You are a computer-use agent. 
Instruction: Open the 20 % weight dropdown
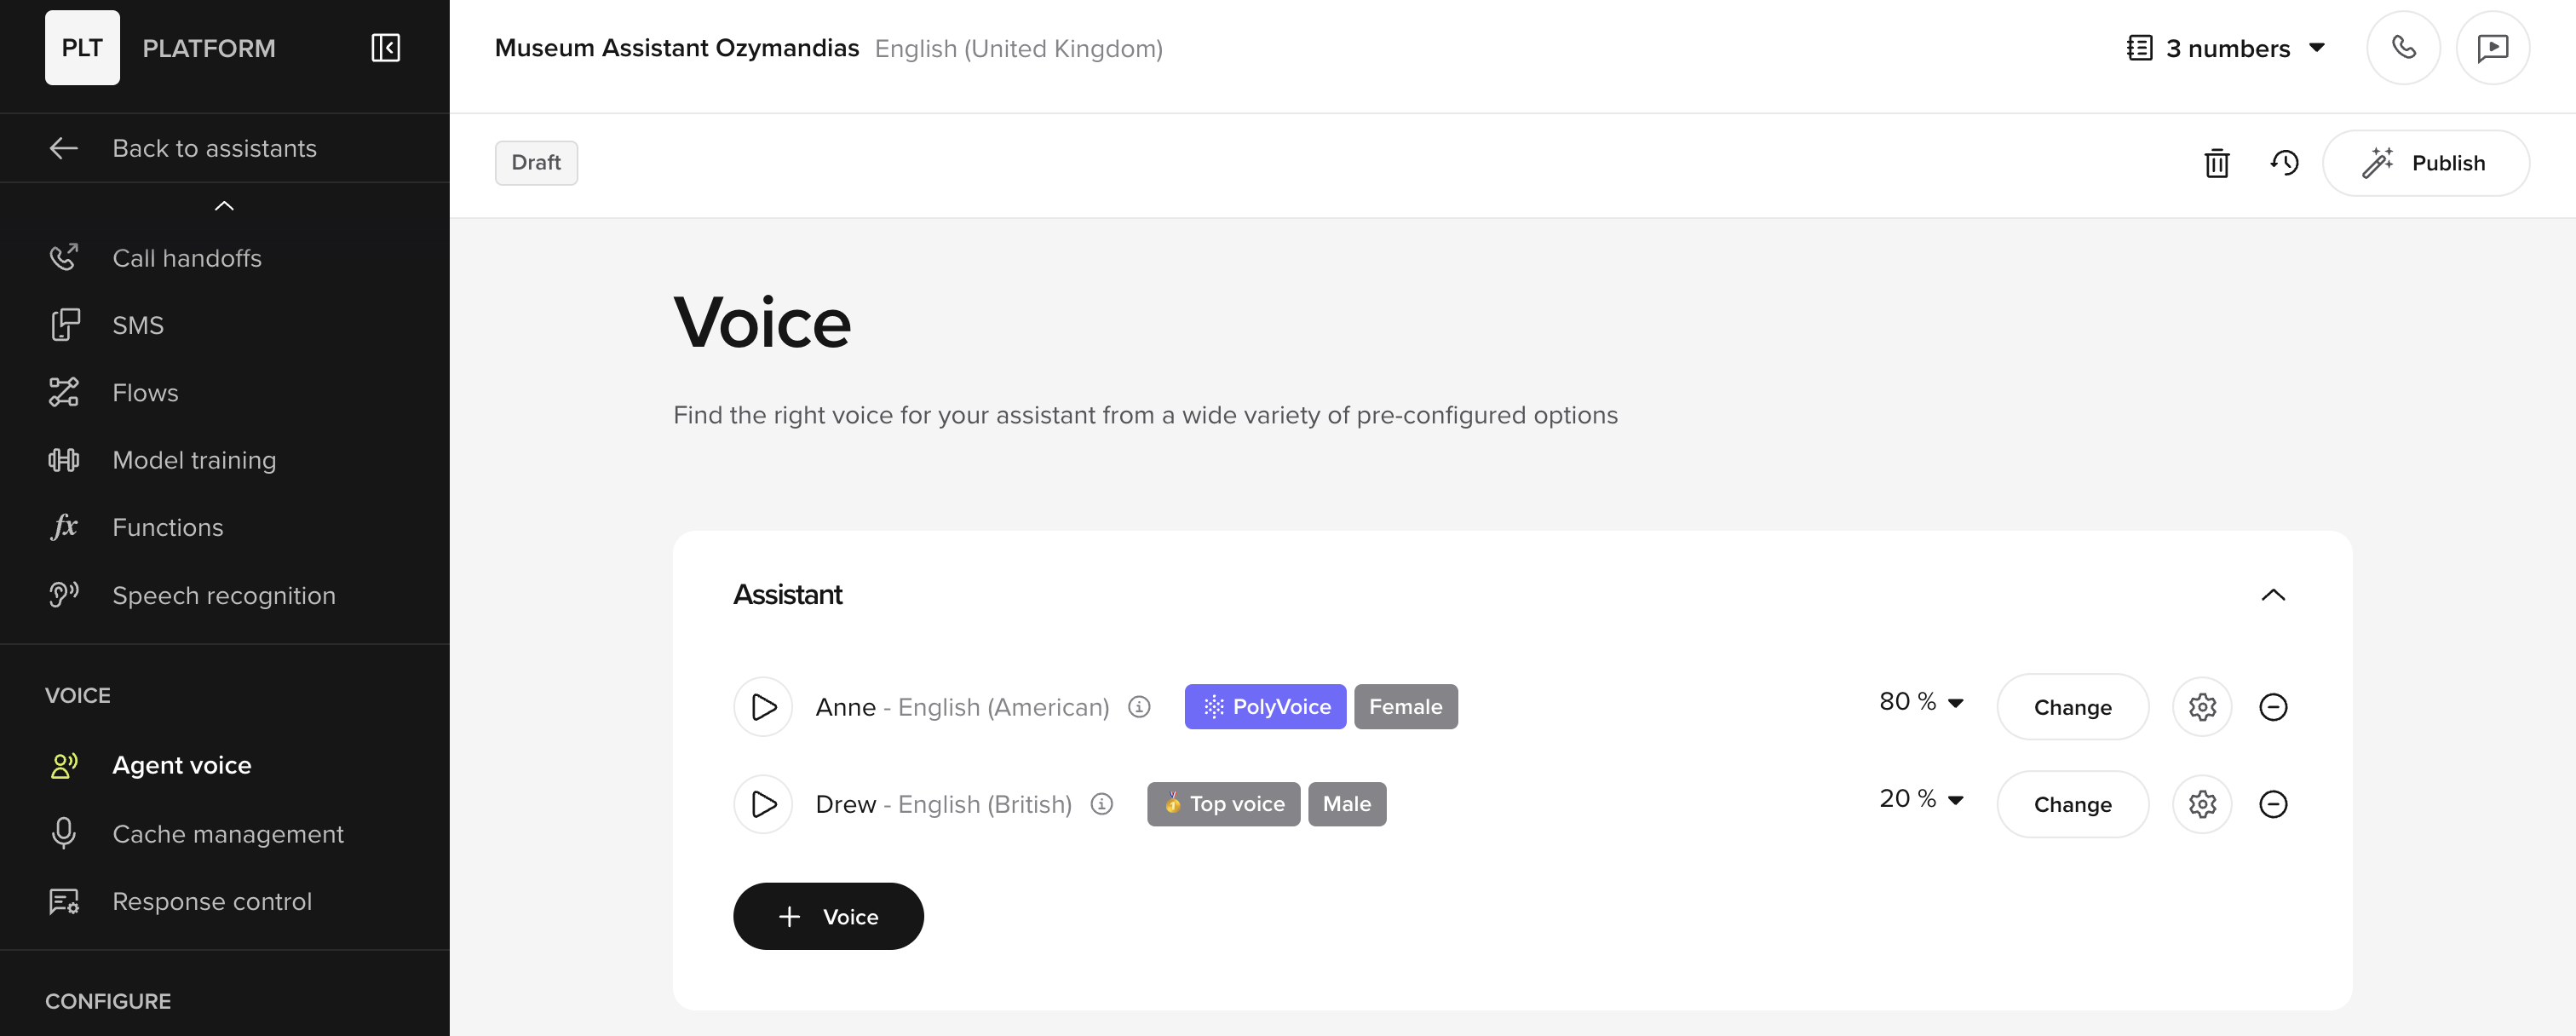coord(1921,799)
